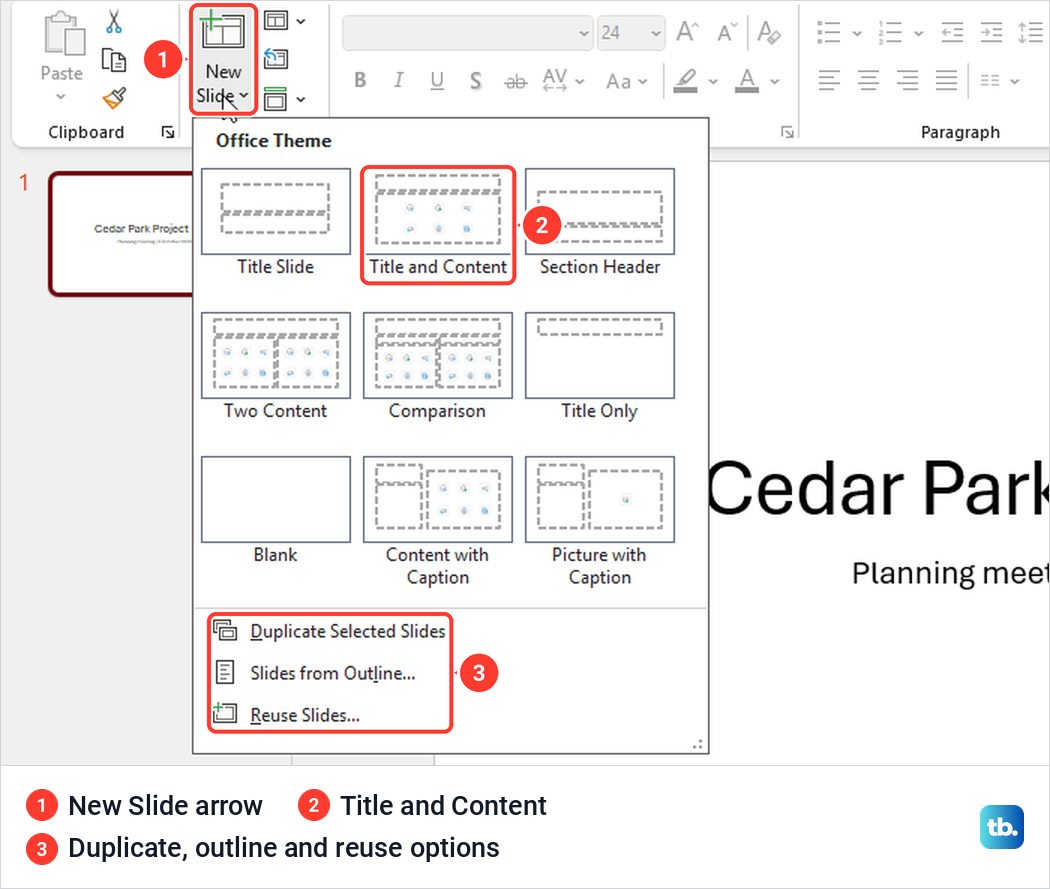Click the Cut scissors icon

click(114, 21)
